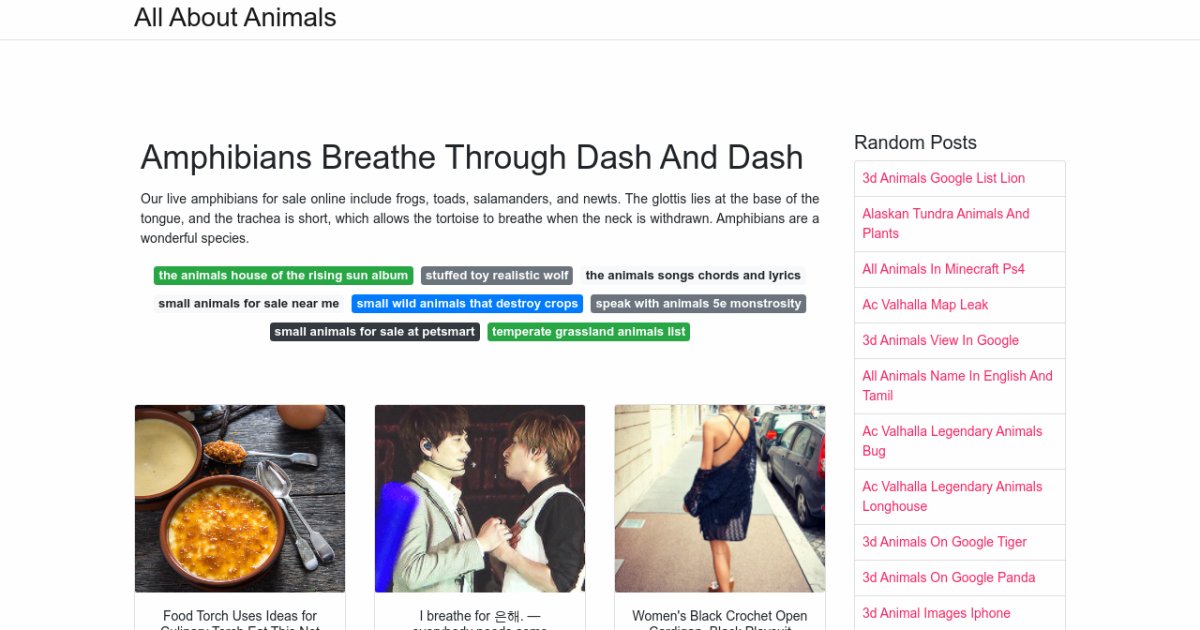1200x630 pixels.
Task: Open 'All Animals In Minecraft Ps4' link
Action: pyautogui.click(x=943, y=269)
